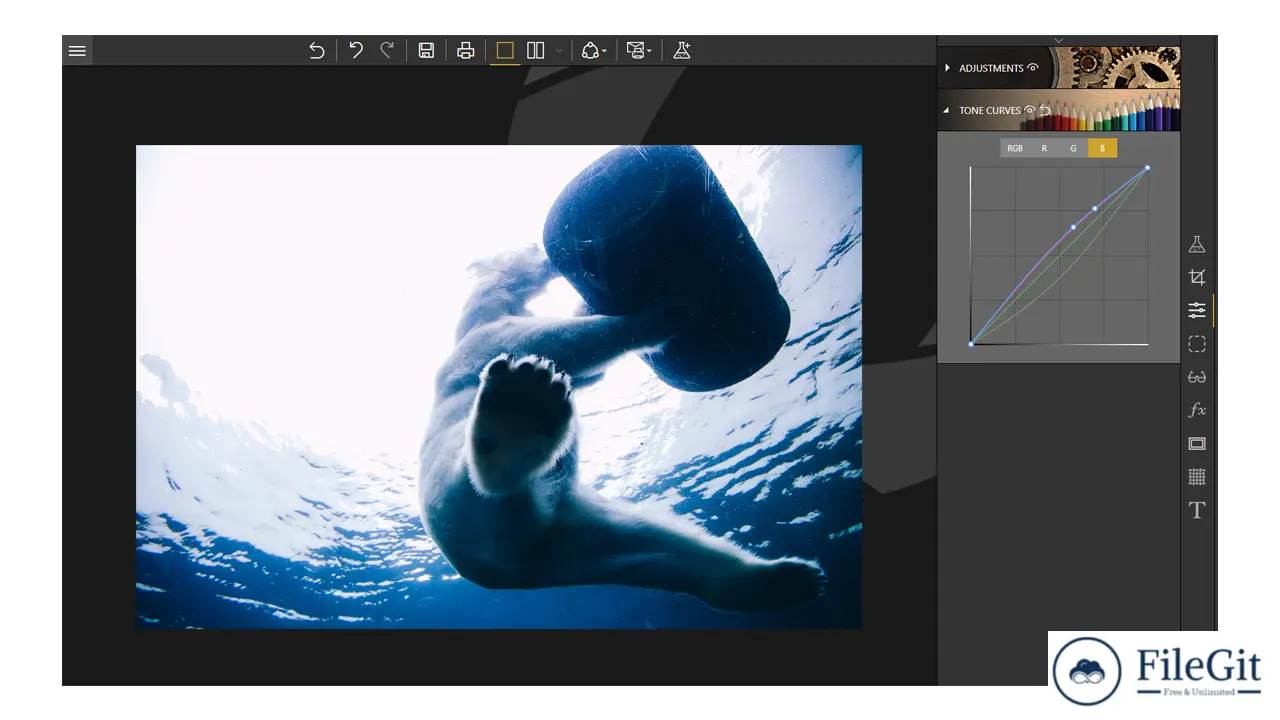Select the B curve channel
The image size is (1280, 720).
pos(1102,148)
